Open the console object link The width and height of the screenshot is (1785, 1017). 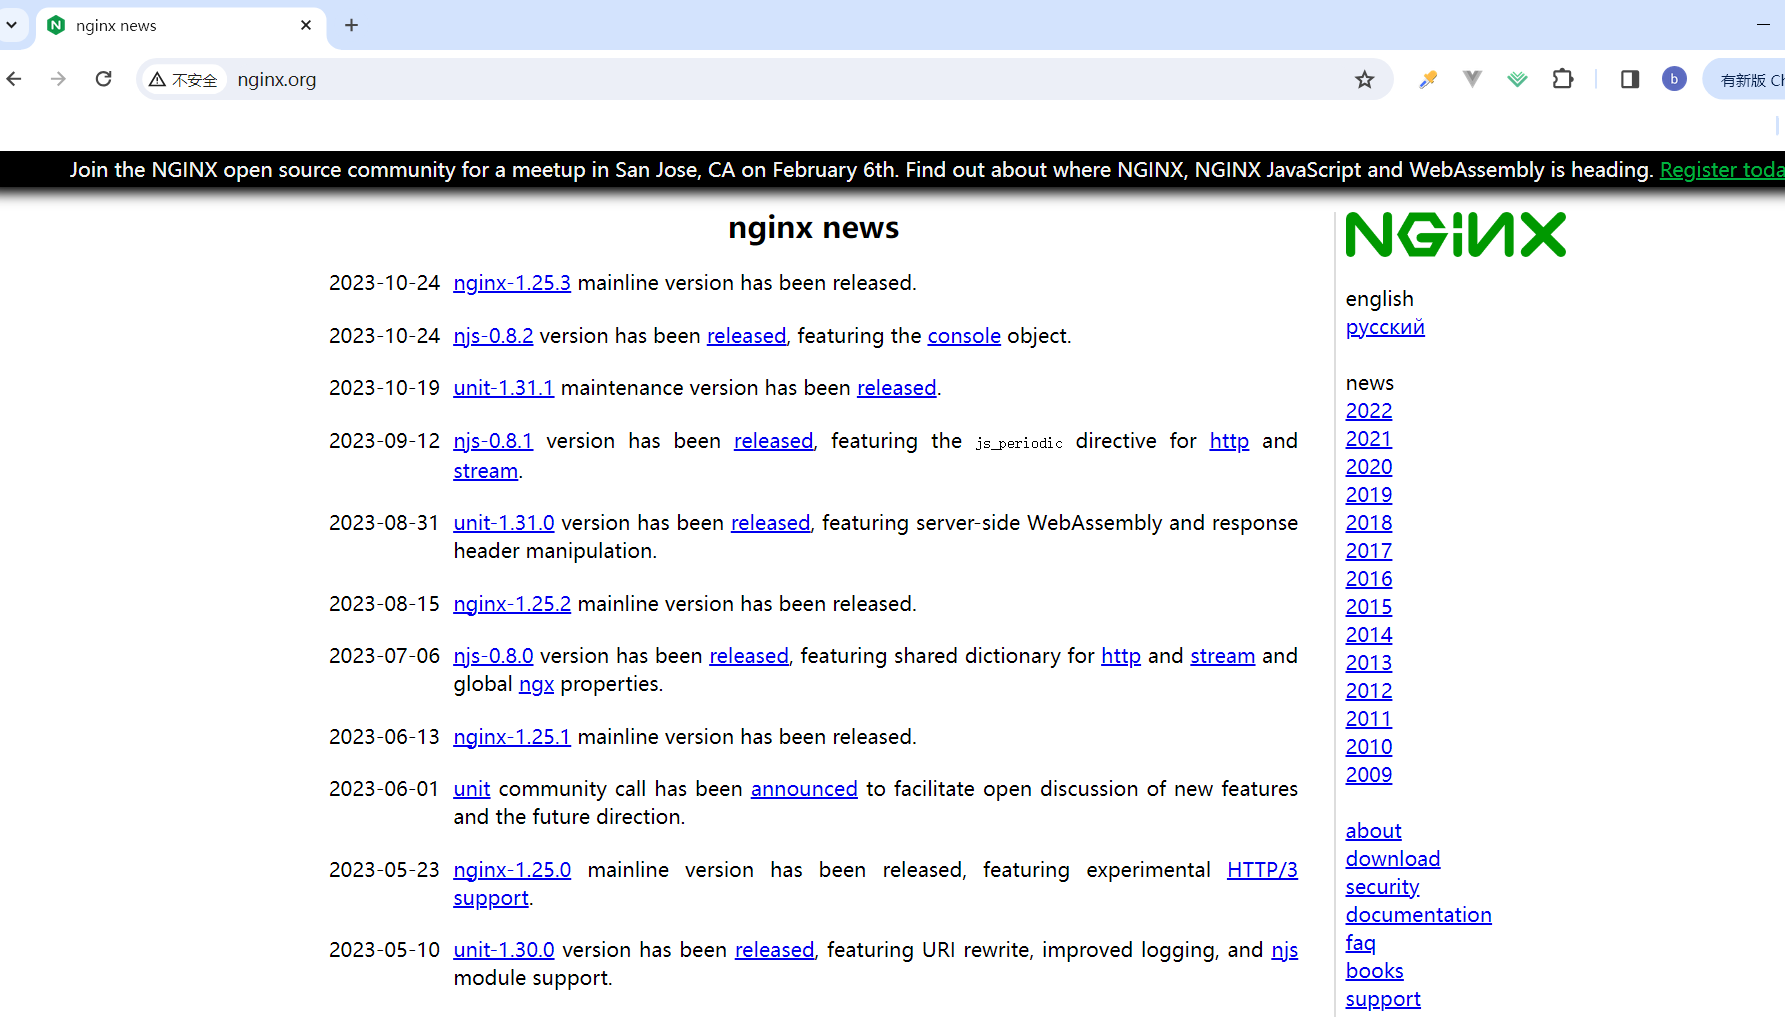964,336
